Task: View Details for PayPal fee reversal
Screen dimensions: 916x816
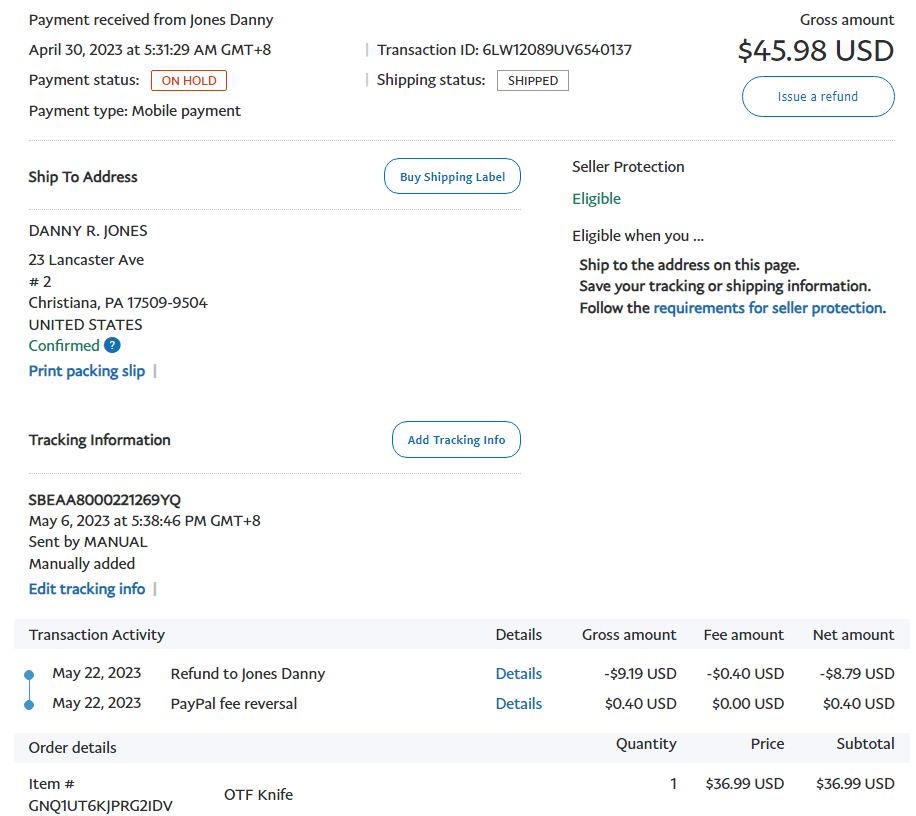Action: coord(518,704)
